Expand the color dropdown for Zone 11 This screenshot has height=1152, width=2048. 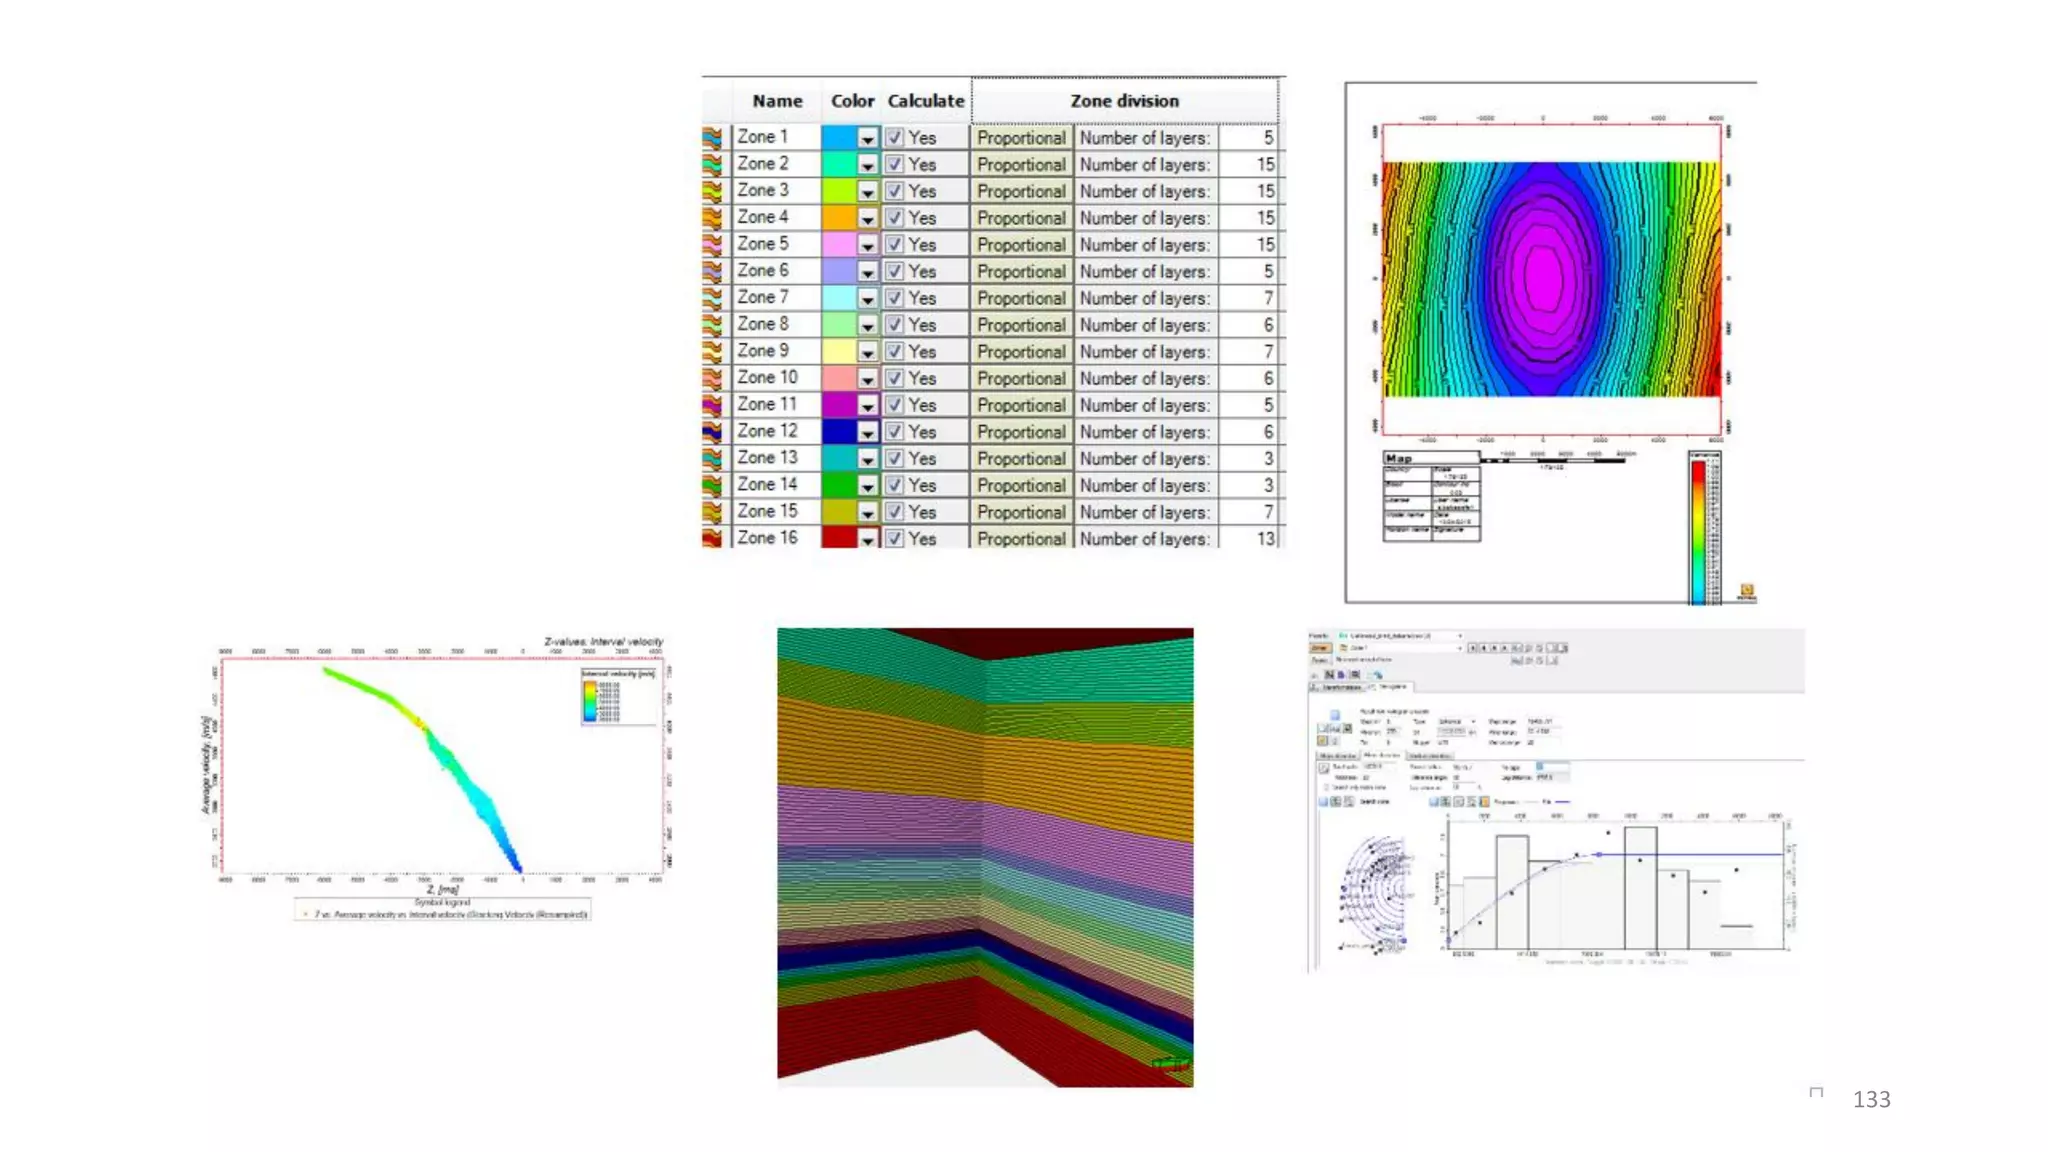867,405
